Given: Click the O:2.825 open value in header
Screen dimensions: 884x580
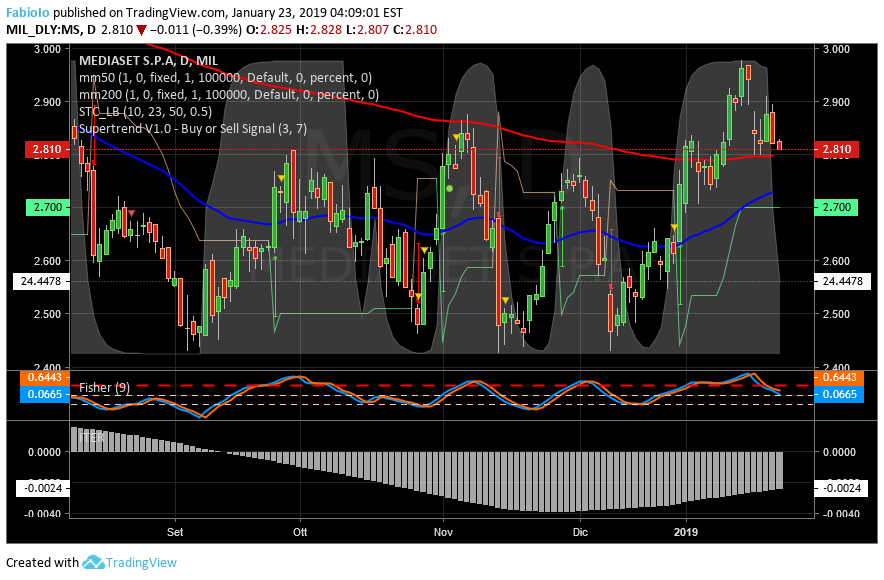Looking at the screenshot, I should pyautogui.click(x=269, y=30).
